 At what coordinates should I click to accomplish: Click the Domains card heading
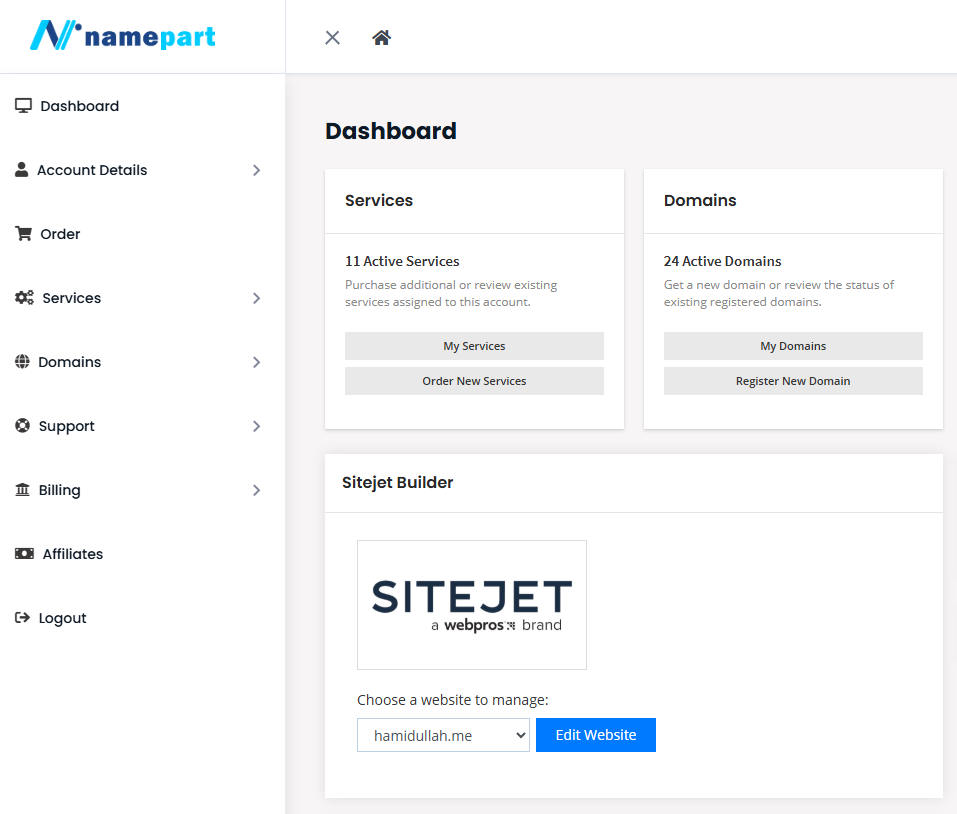coord(700,200)
